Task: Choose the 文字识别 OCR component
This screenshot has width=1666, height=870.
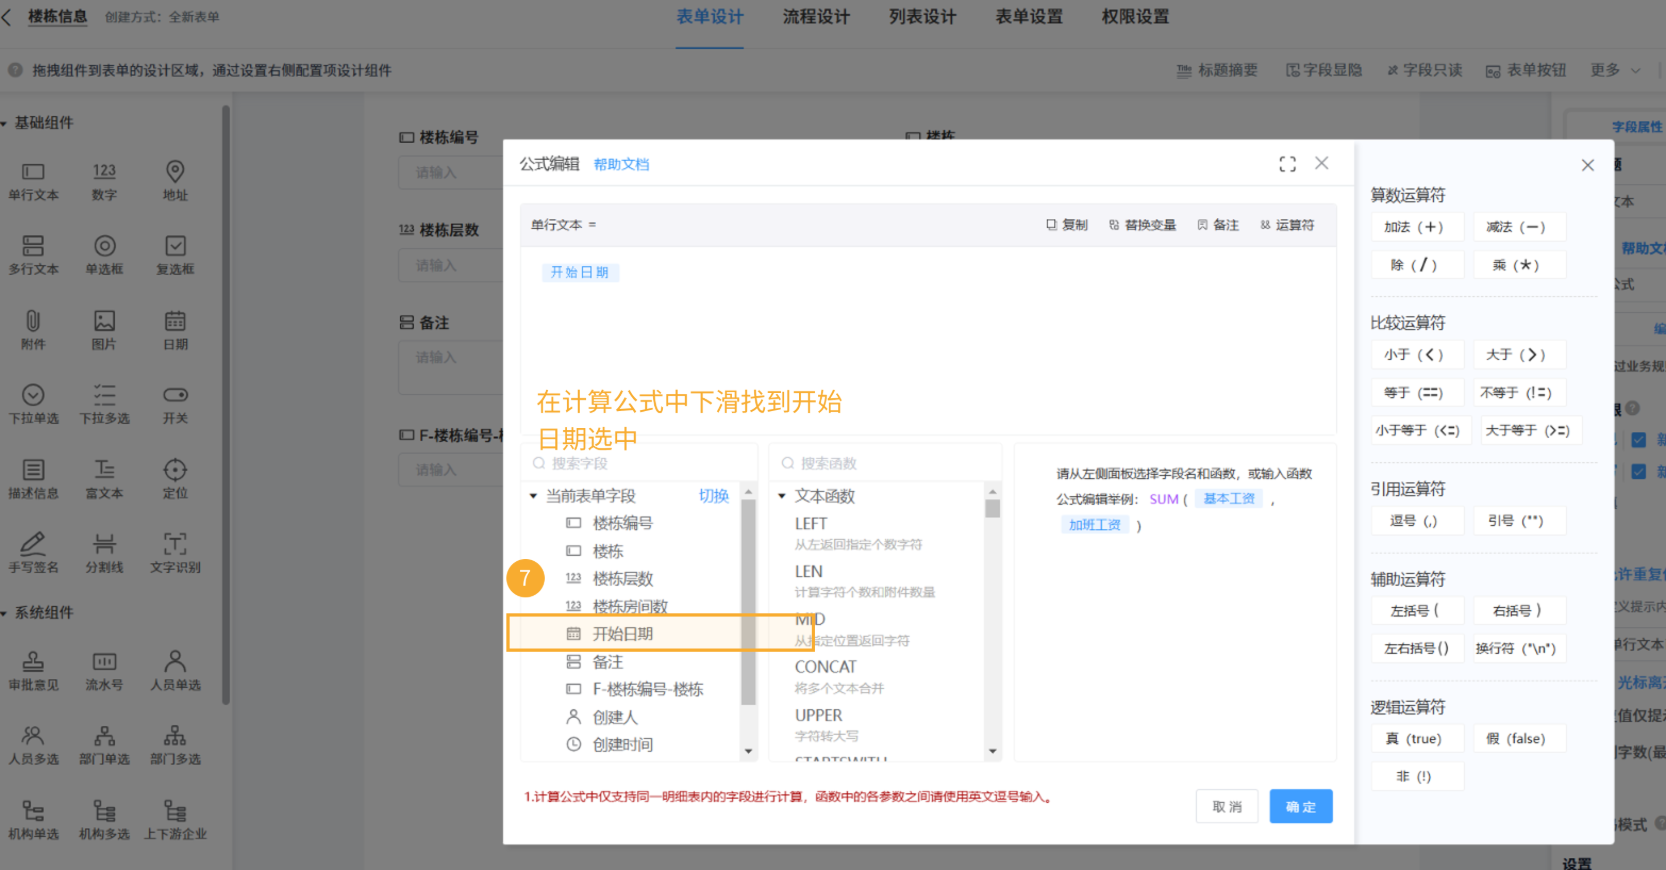Action: [x=175, y=552]
